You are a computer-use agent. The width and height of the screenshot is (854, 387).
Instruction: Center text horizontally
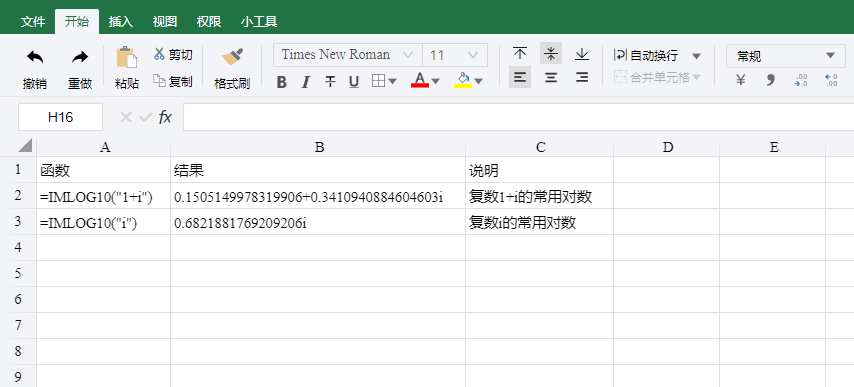click(551, 77)
